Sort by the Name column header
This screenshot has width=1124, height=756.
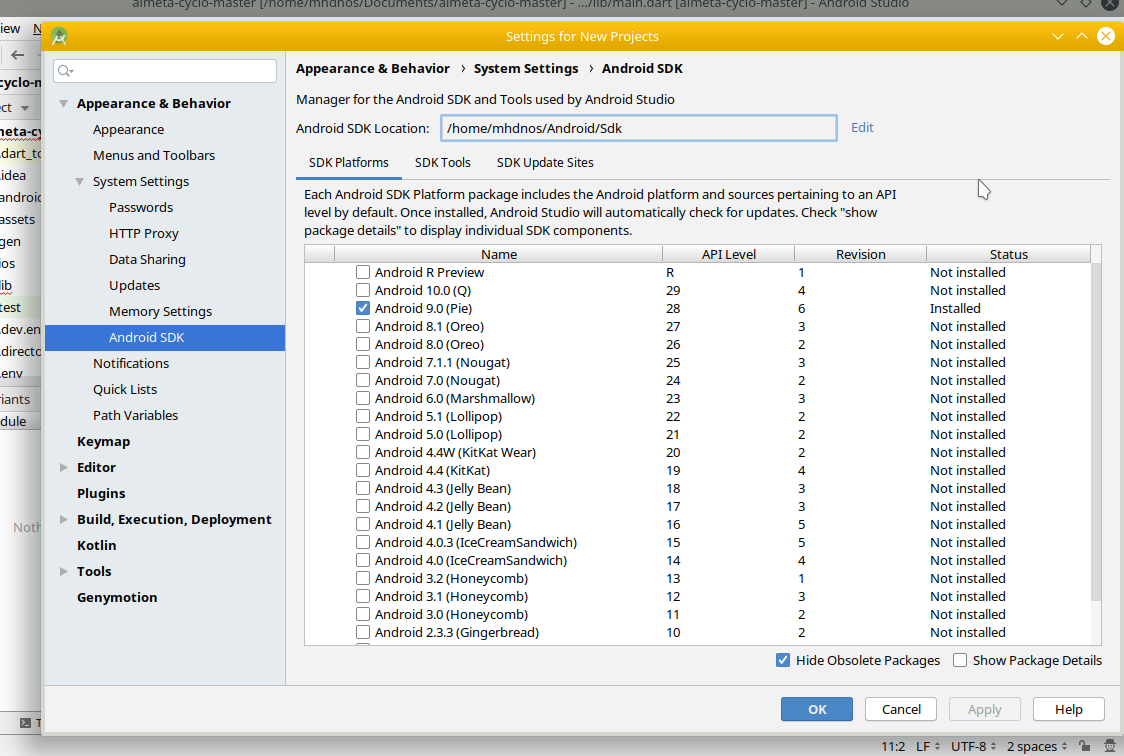[498, 254]
